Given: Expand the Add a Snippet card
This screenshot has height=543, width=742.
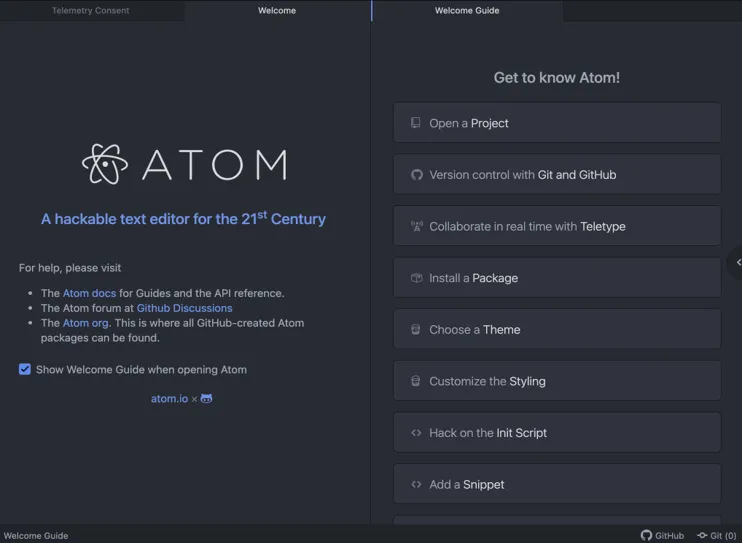Looking at the screenshot, I should point(557,484).
